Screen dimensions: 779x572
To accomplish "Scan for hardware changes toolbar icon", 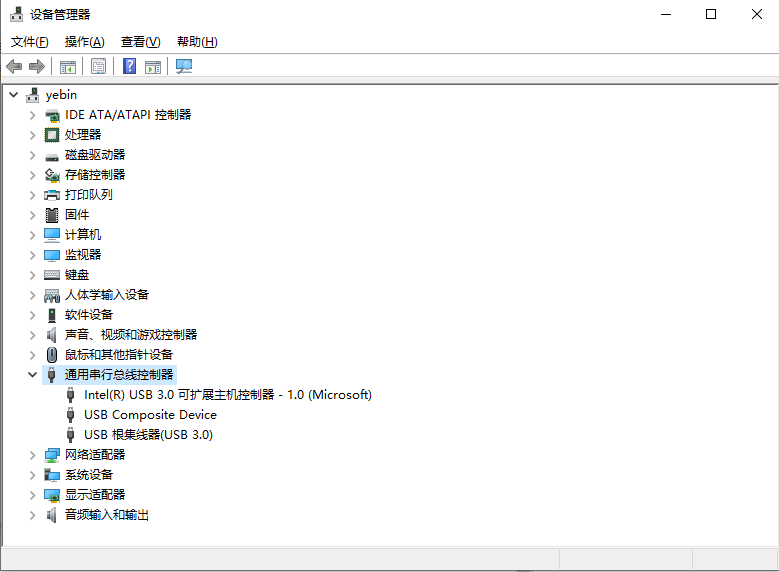I will (x=184, y=67).
